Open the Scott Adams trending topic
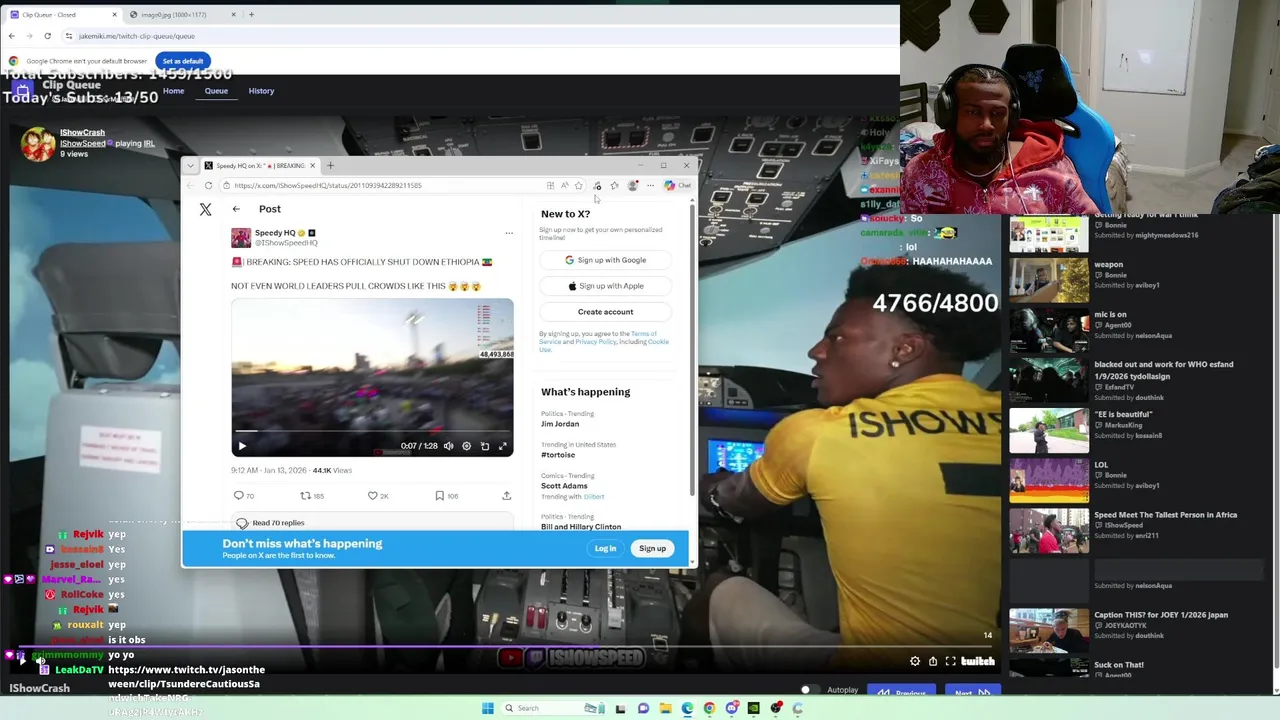1280x720 pixels. [x=564, y=486]
